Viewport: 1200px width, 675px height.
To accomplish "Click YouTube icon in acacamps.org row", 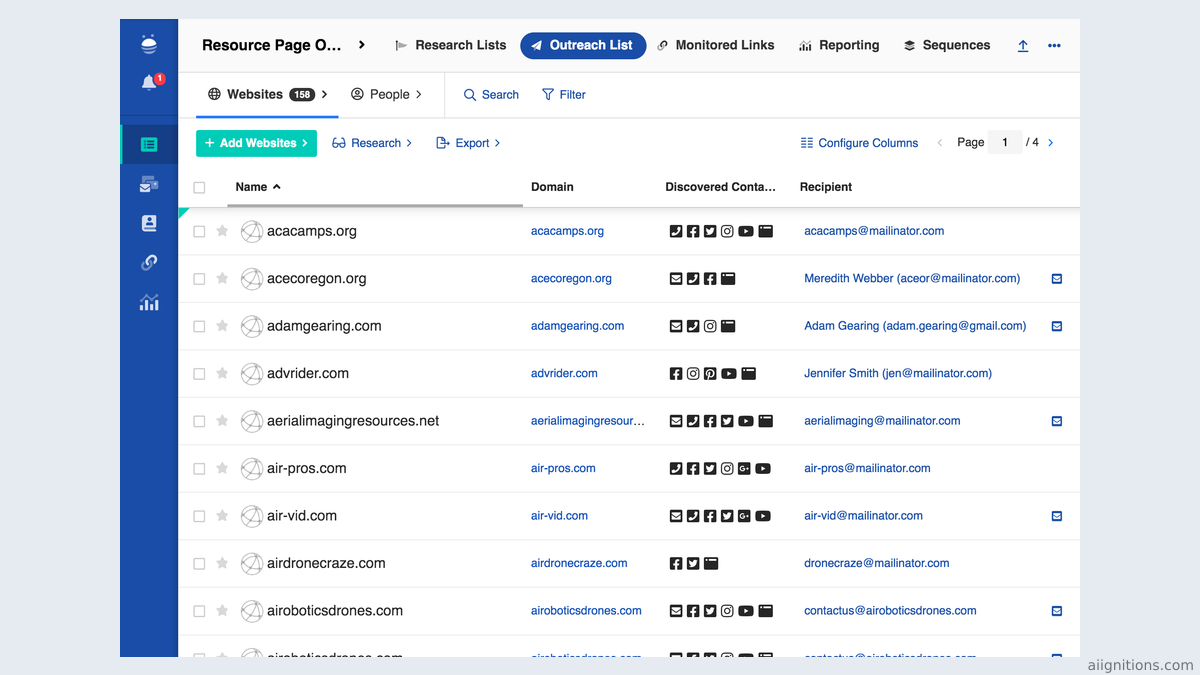I will [746, 231].
